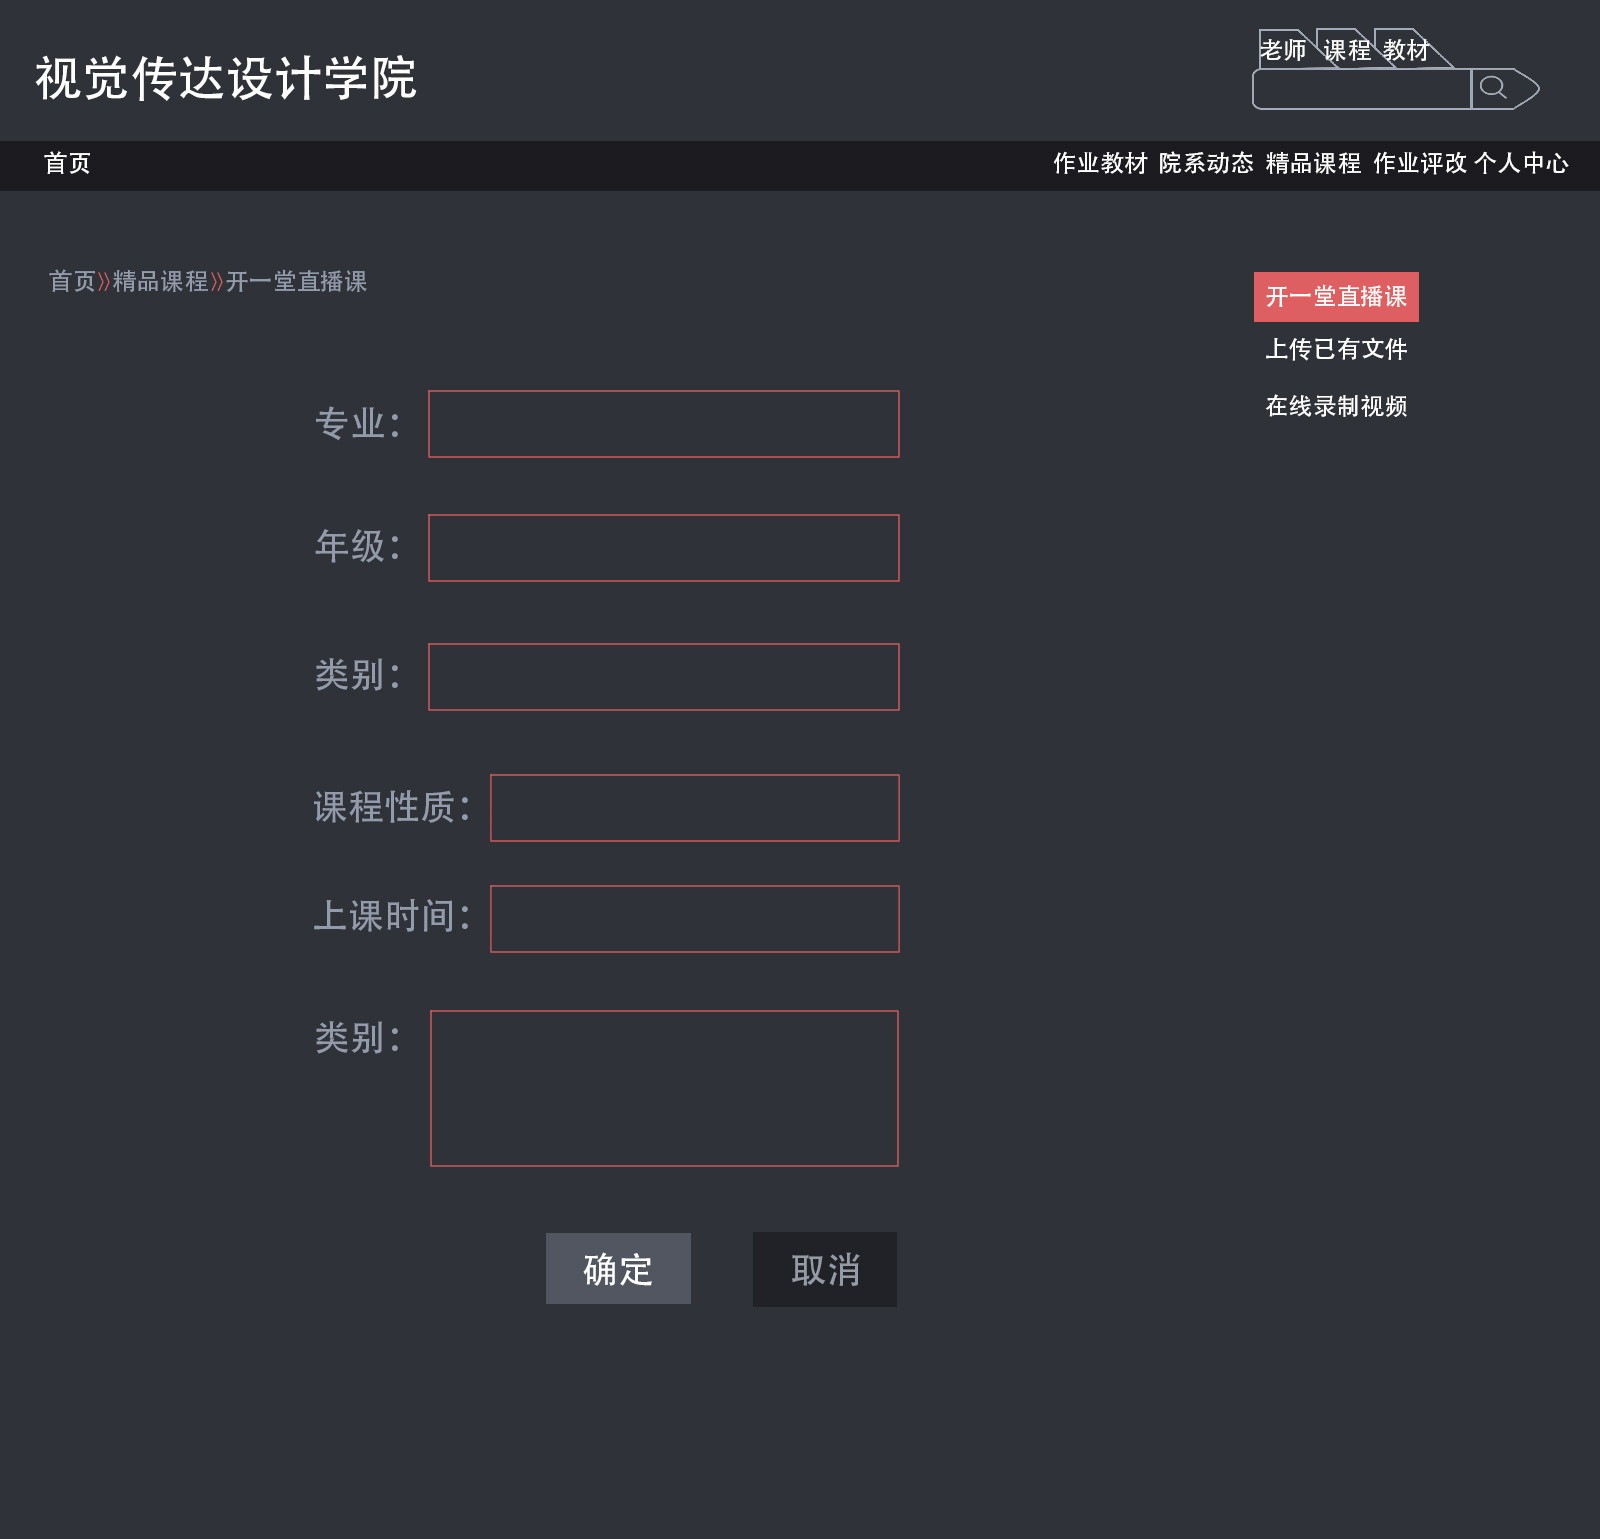Click 精品课程 in the breadcrumb trail
This screenshot has width=1600, height=1539.
click(160, 283)
